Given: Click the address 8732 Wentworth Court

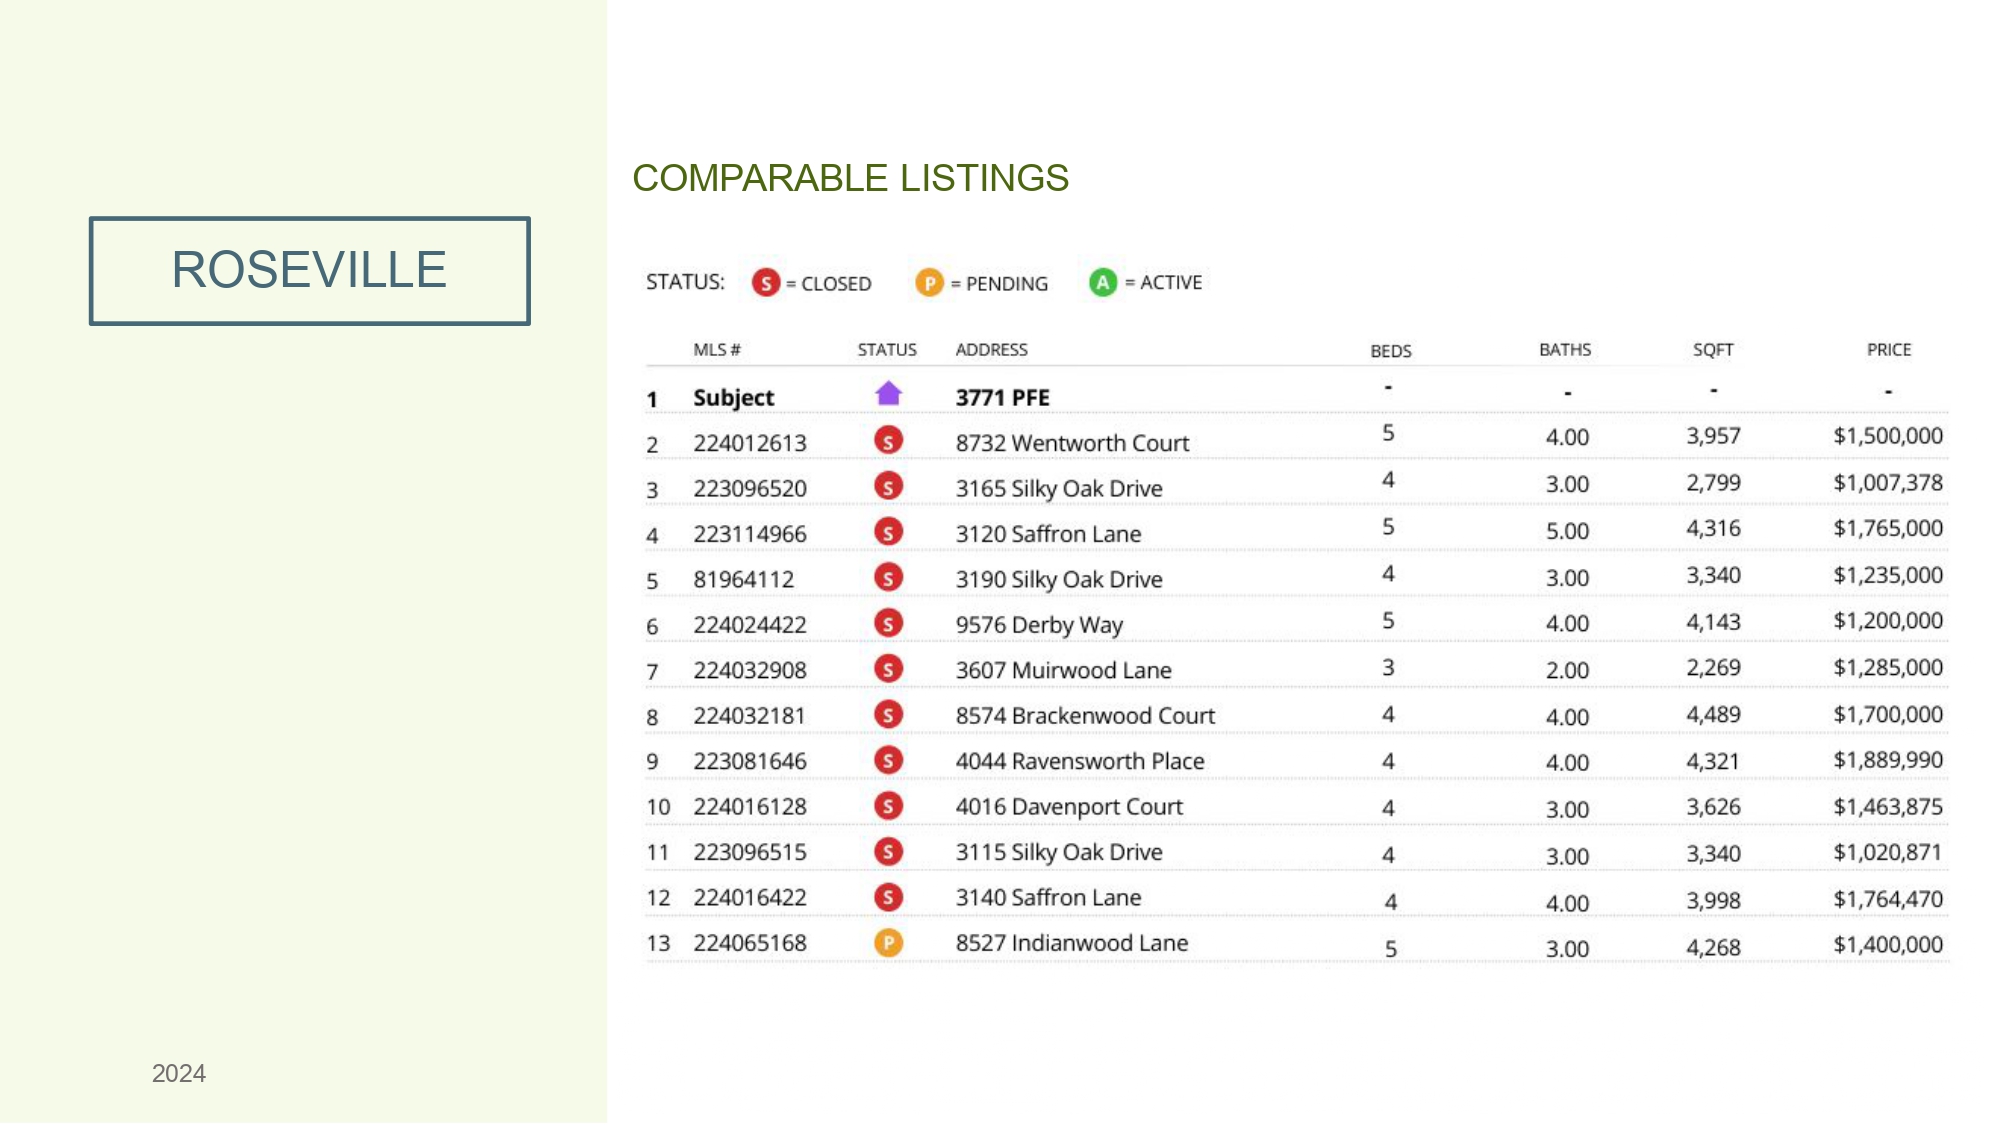Looking at the screenshot, I should (1072, 443).
